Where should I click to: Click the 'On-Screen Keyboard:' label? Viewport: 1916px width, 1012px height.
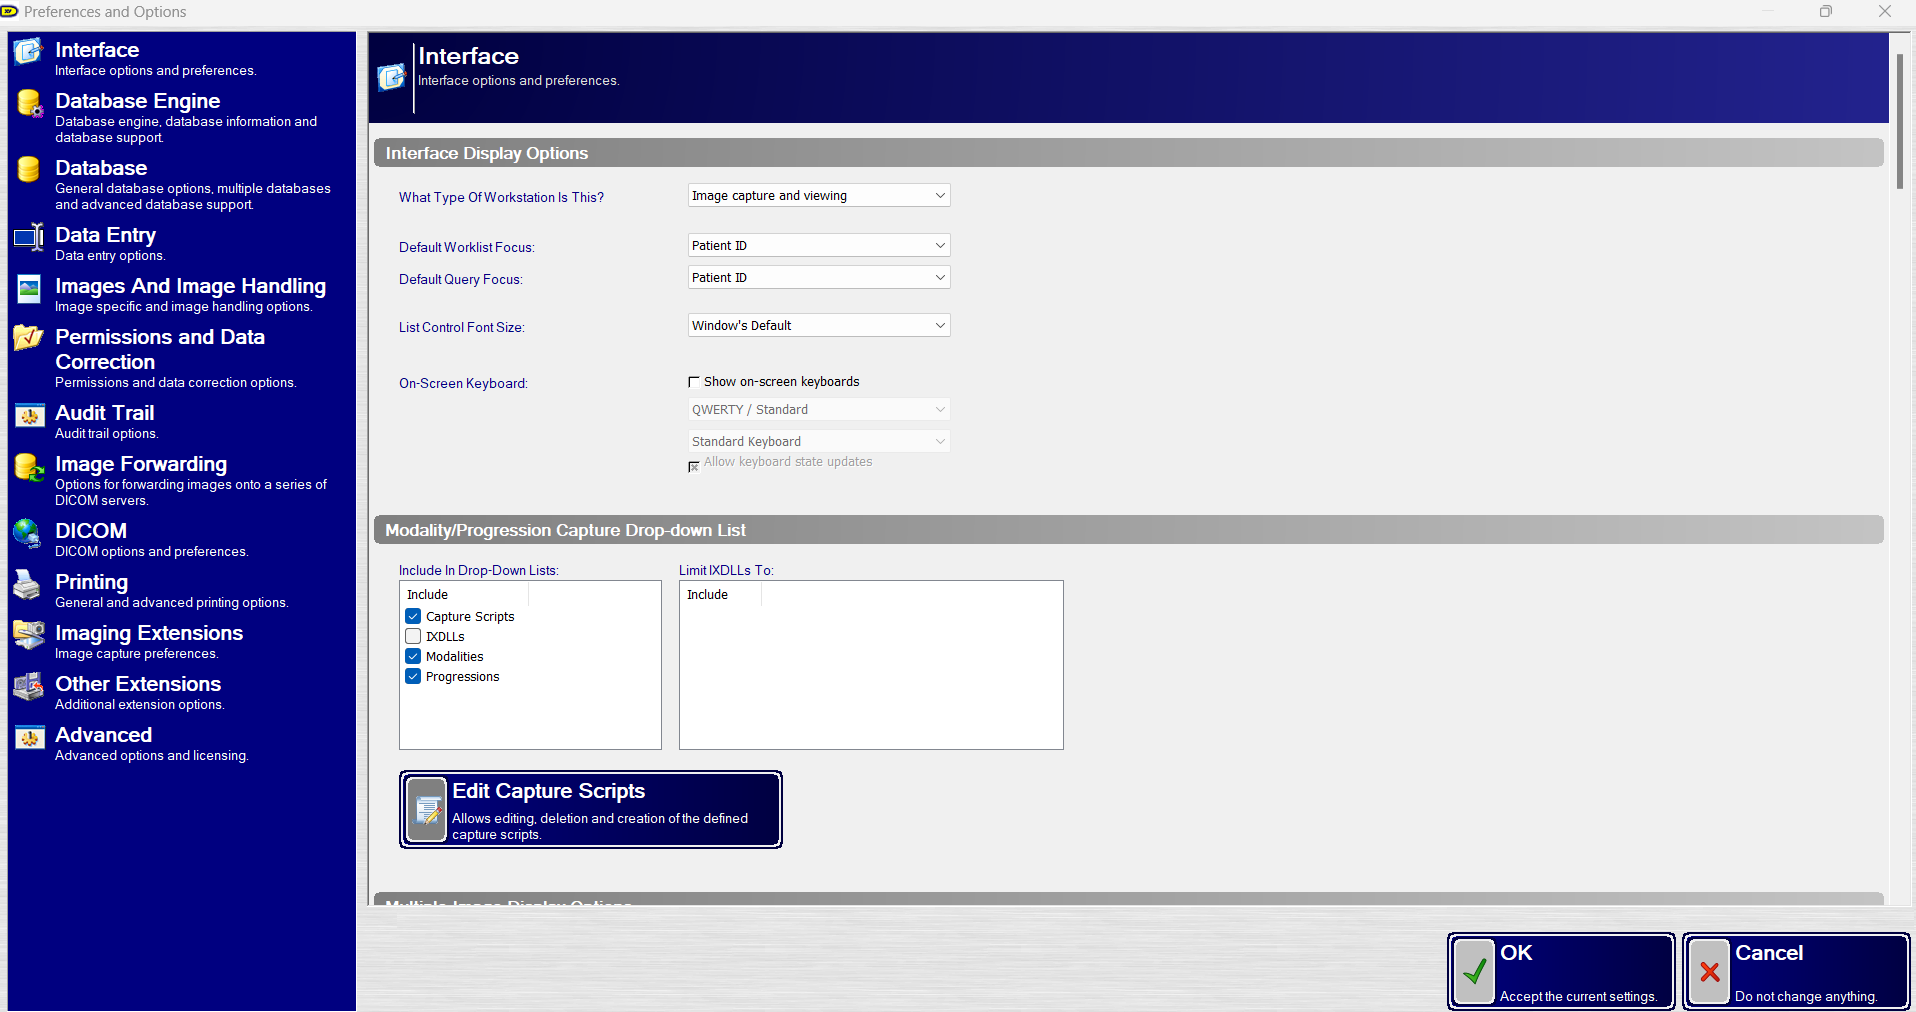463,384
